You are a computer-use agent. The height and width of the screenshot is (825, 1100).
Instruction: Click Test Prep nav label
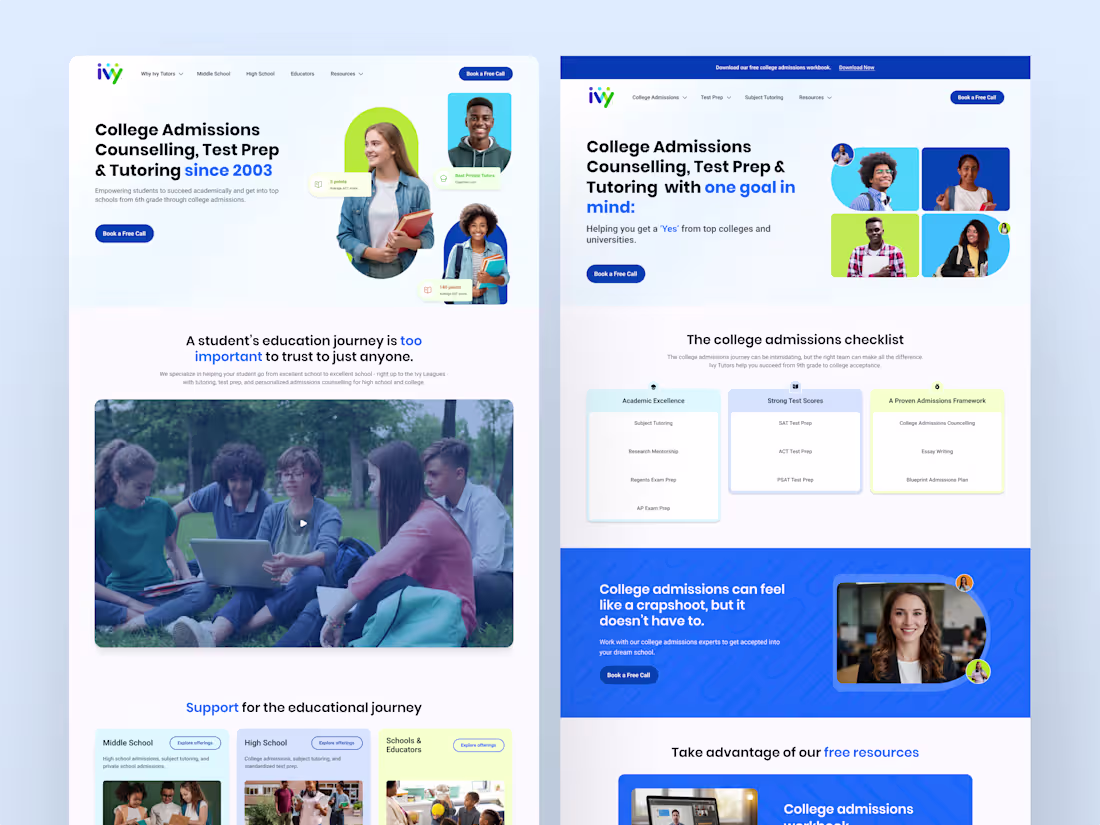pos(711,98)
